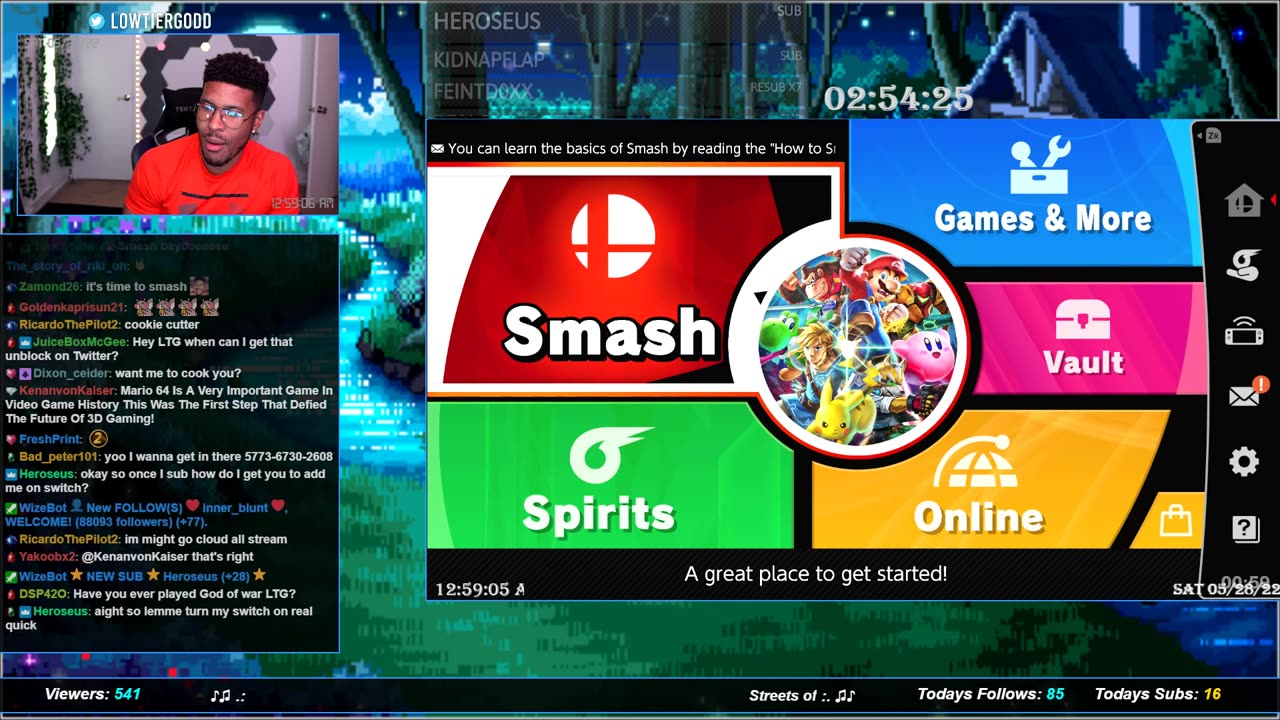Click FEINTDOXX in the sub list

click(483, 92)
